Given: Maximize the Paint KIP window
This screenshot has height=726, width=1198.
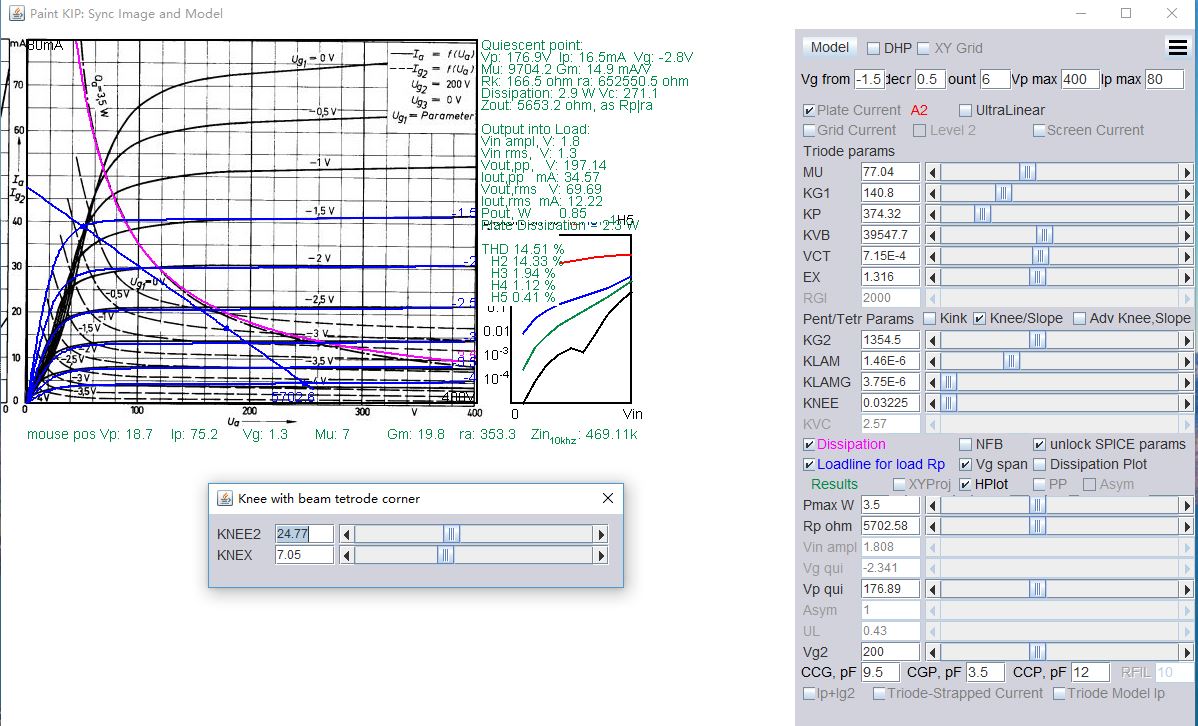Looking at the screenshot, I should click(1126, 13).
